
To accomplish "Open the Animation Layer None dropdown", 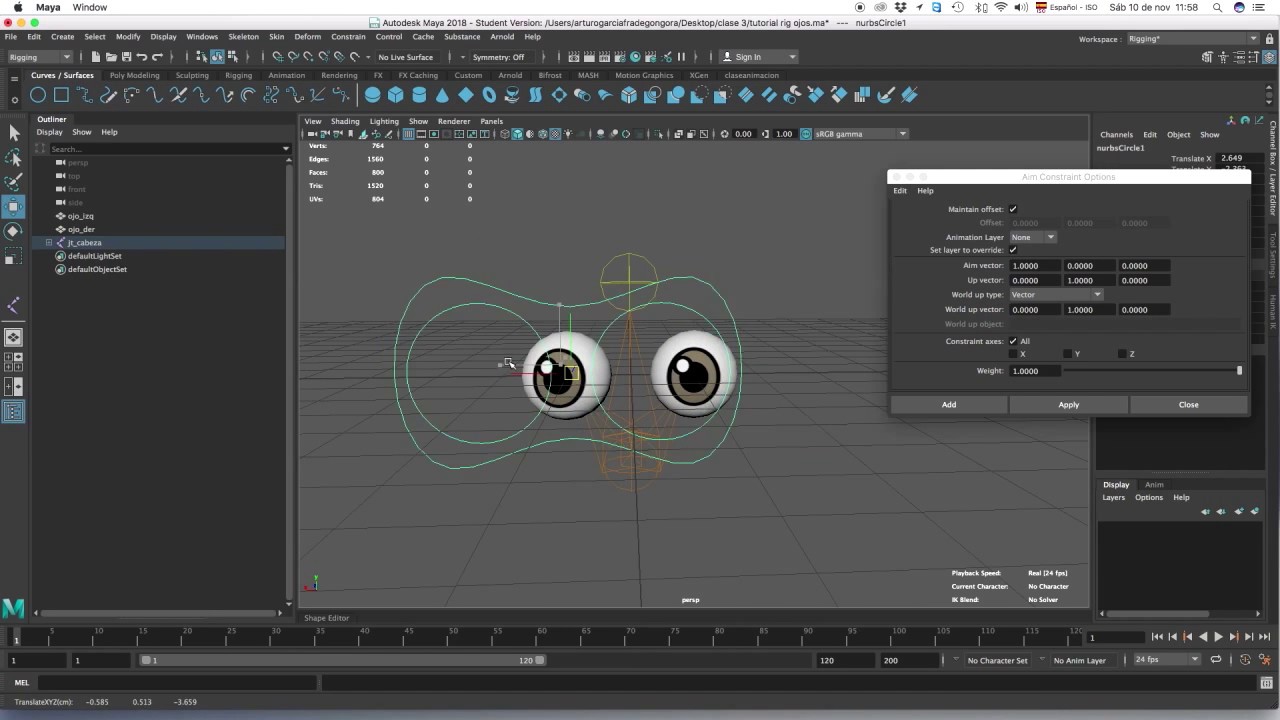I will pos(1033,237).
